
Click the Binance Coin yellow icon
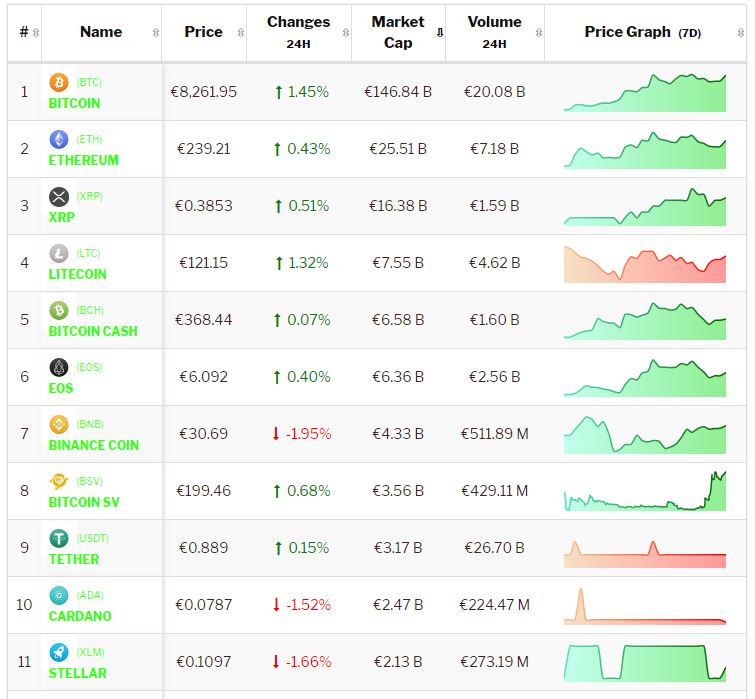point(58,425)
